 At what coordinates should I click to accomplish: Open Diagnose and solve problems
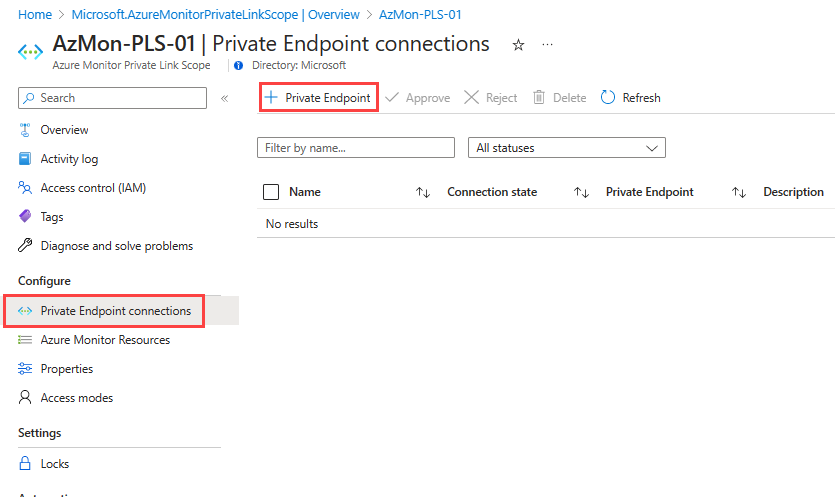point(117,246)
